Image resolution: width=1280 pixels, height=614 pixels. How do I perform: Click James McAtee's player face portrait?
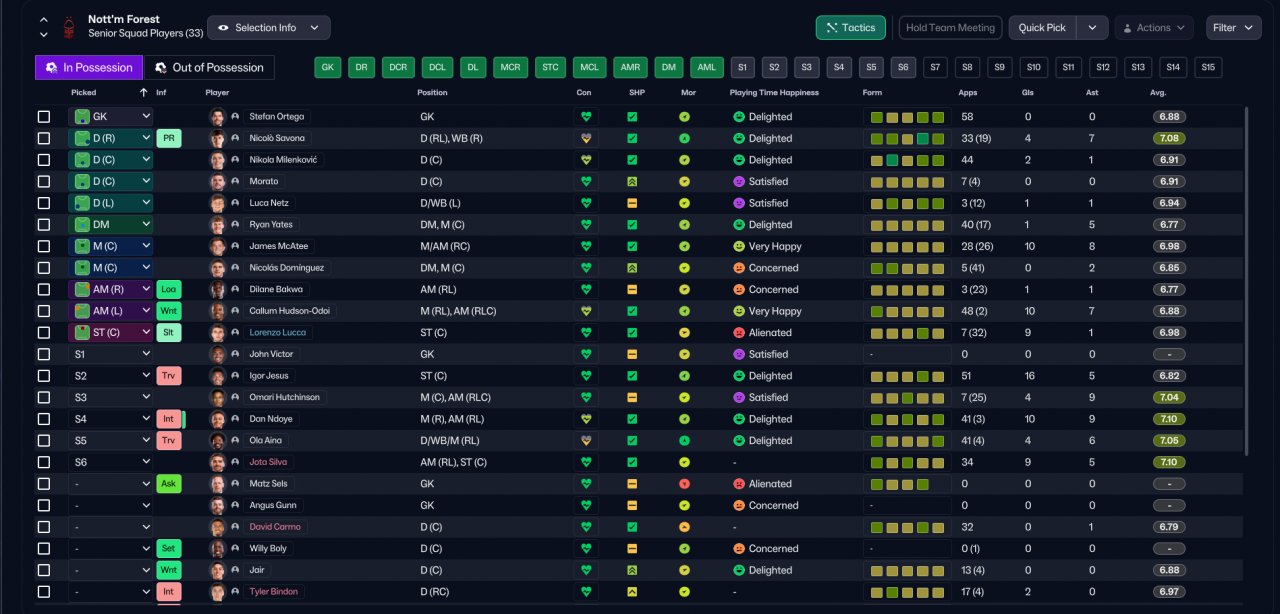coord(217,246)
